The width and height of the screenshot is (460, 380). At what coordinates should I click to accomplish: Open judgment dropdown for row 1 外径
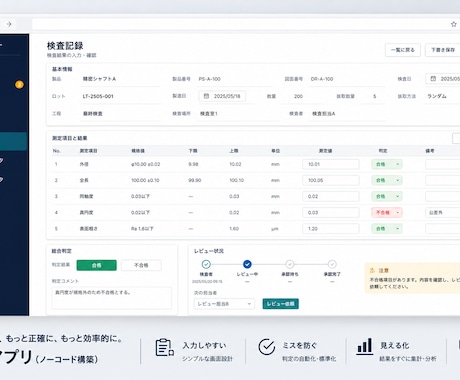coord(387,164)
